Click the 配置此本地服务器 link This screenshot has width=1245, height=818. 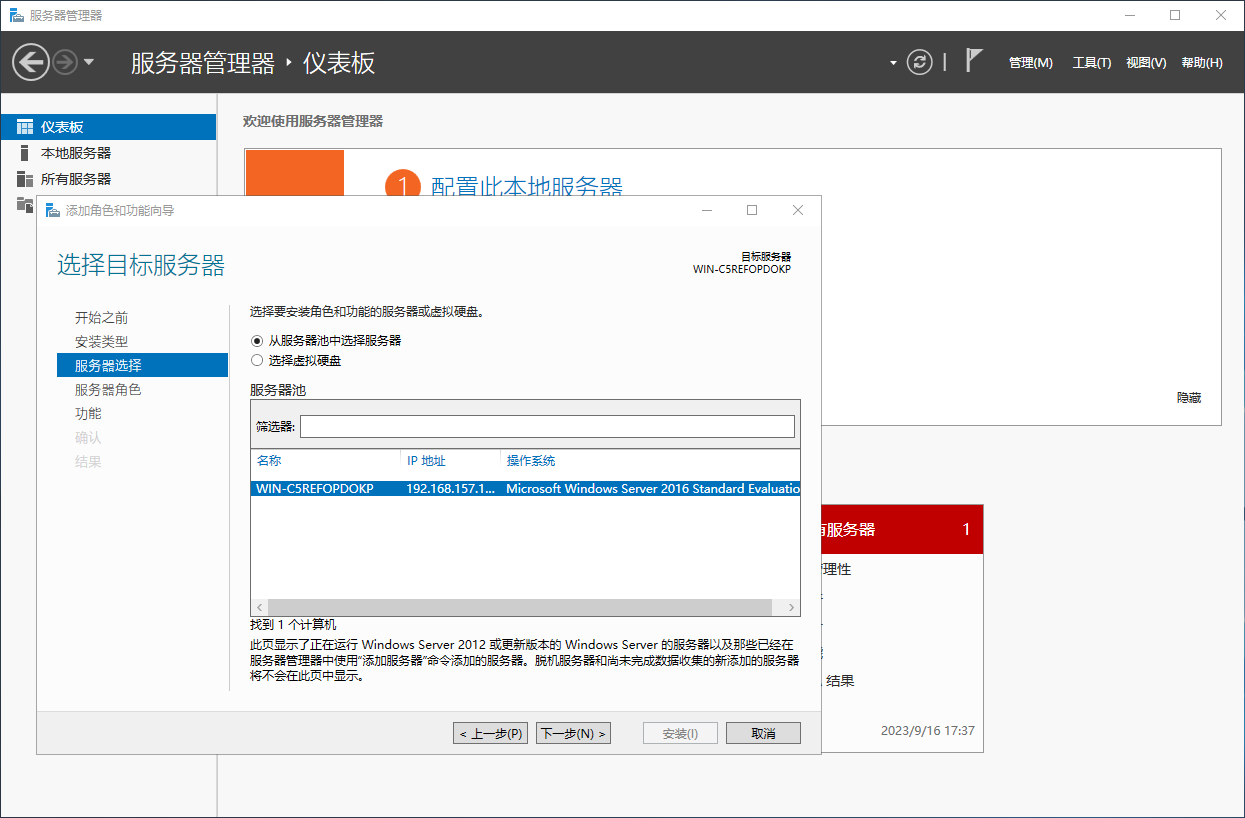[x=527, y=187]
